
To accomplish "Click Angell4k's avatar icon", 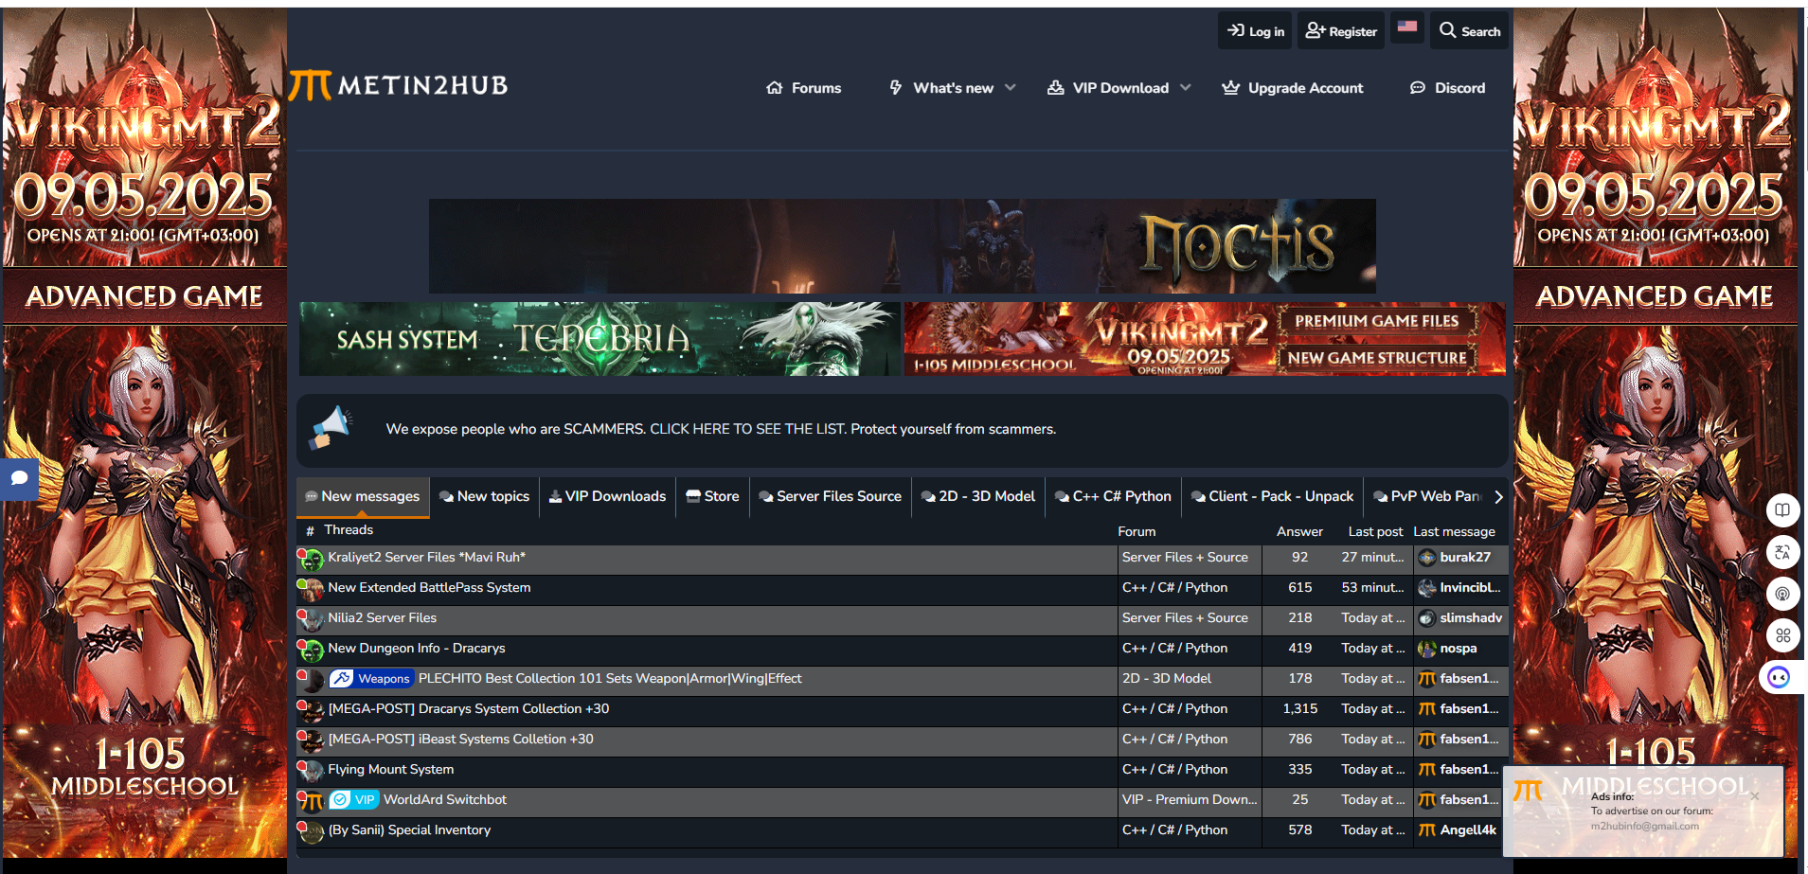I will point(1427,830).
